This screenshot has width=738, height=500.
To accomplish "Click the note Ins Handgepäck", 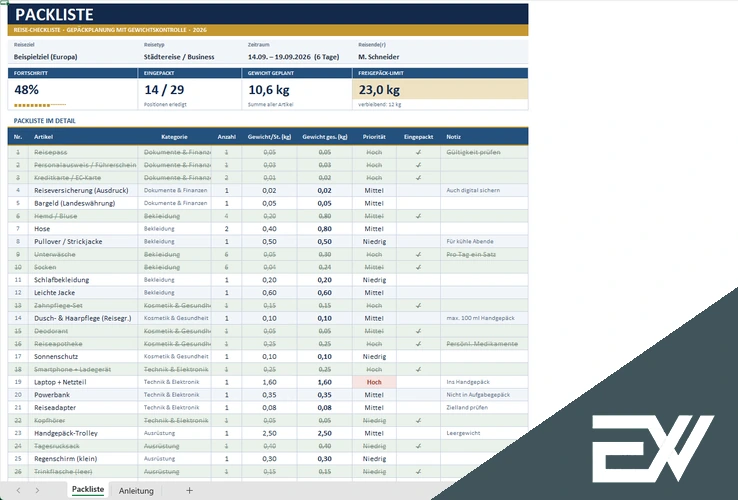I will click(468, 382).
